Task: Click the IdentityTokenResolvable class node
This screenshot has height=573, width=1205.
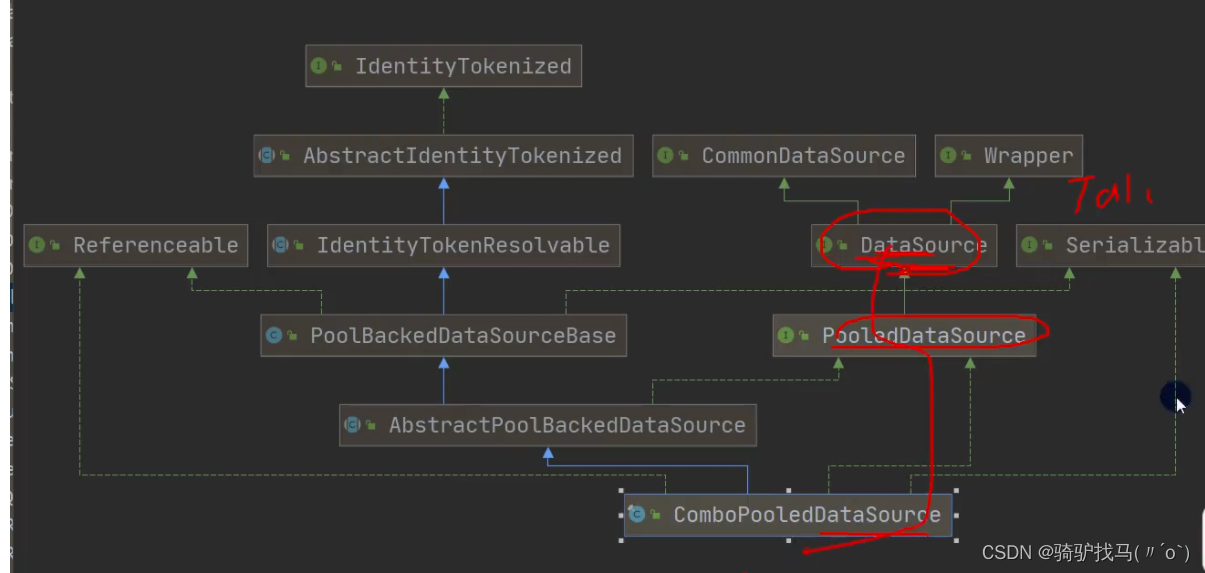Action: click(x=443, y=245)
